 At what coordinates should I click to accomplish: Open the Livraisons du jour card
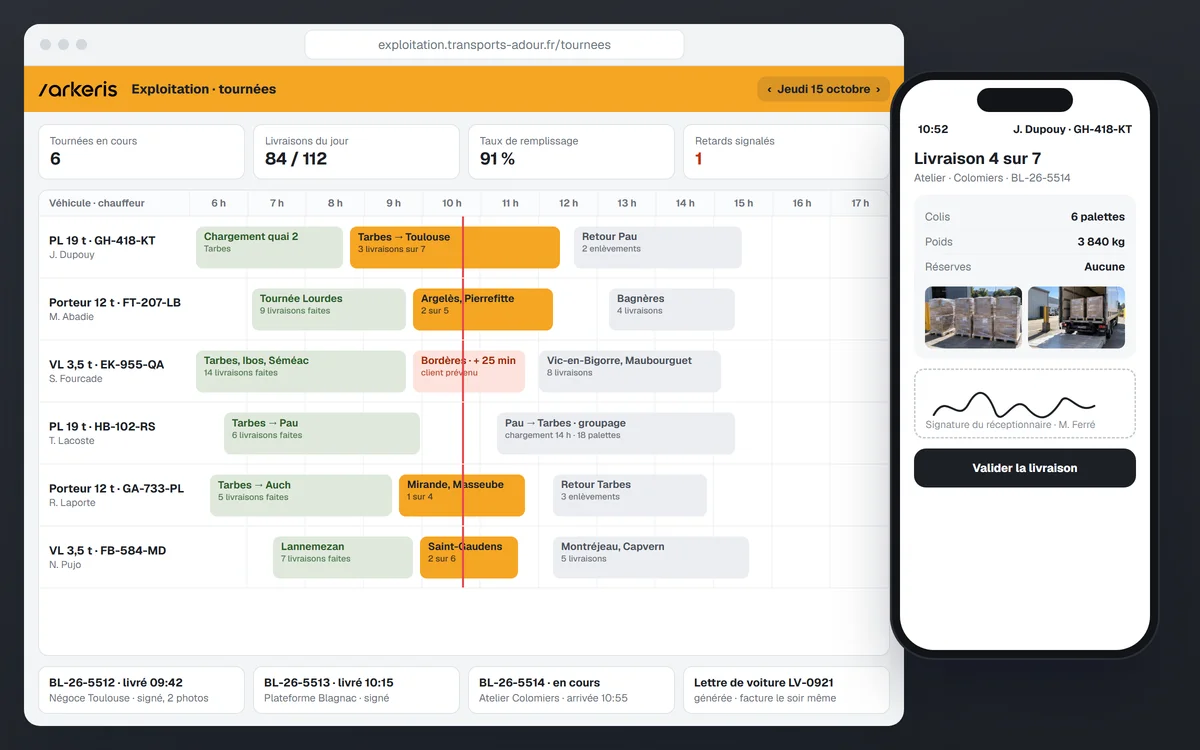[x=356, y=152]
